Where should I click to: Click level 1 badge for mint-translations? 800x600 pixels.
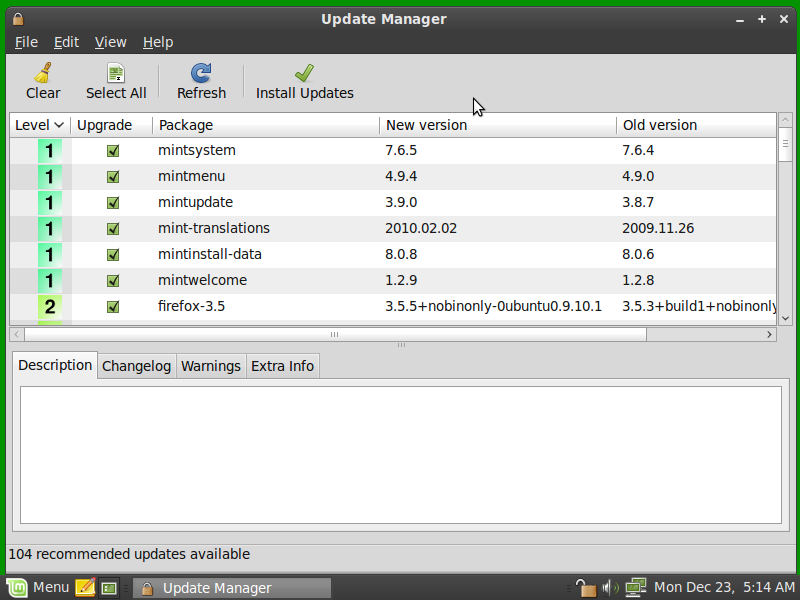(x=49, y=229)
